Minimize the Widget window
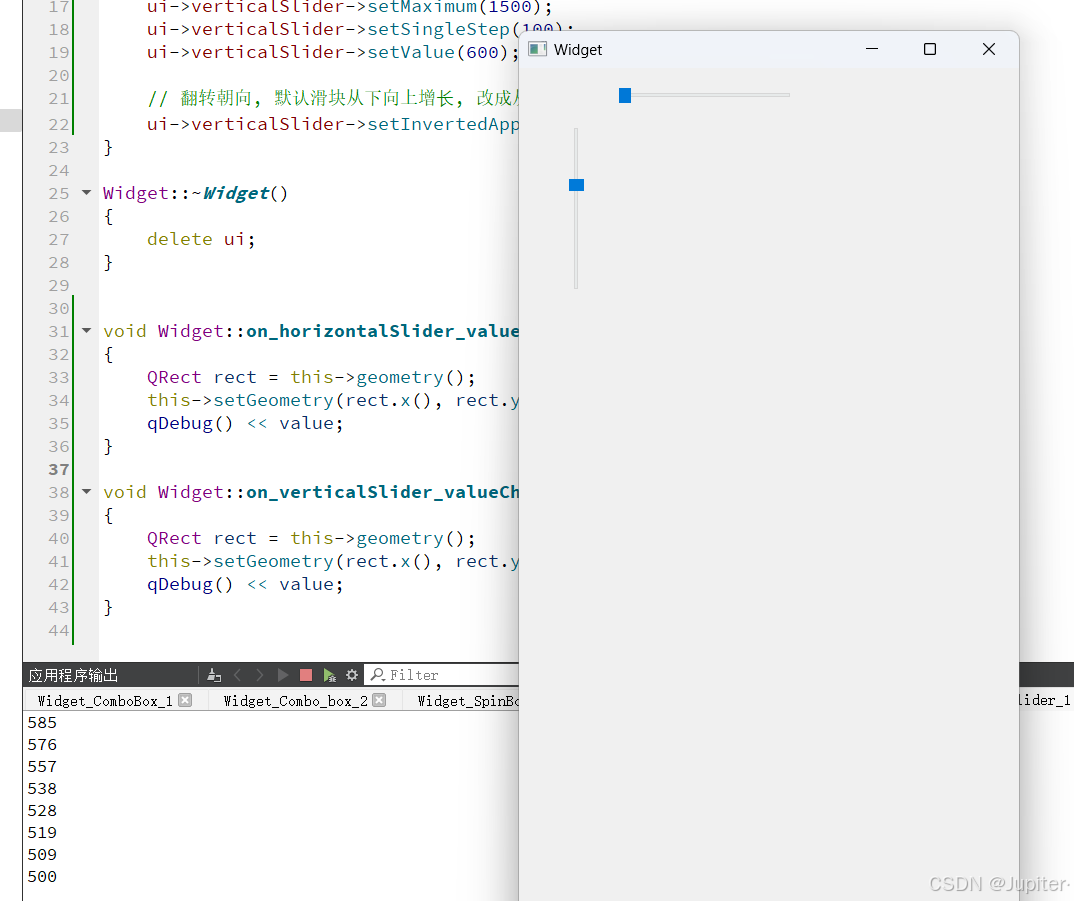 click(872, 49)
